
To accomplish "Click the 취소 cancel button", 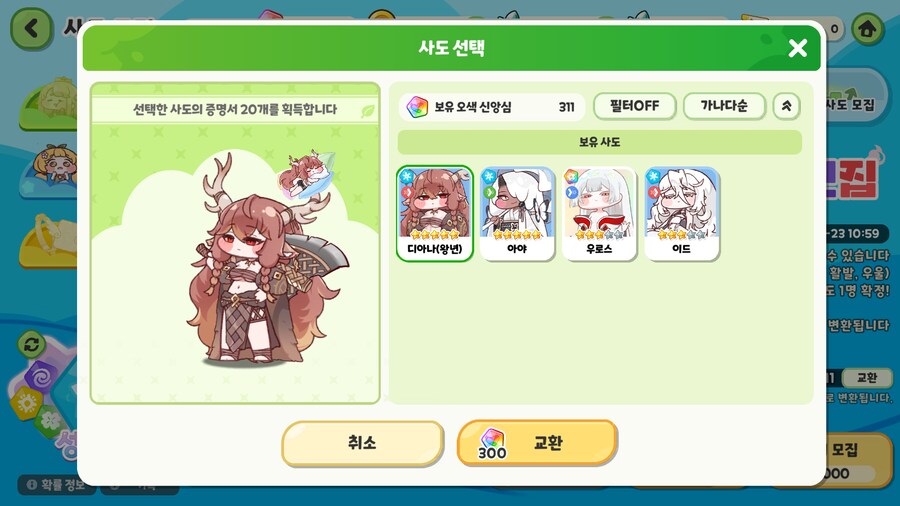I will click(x=363, y=443).
